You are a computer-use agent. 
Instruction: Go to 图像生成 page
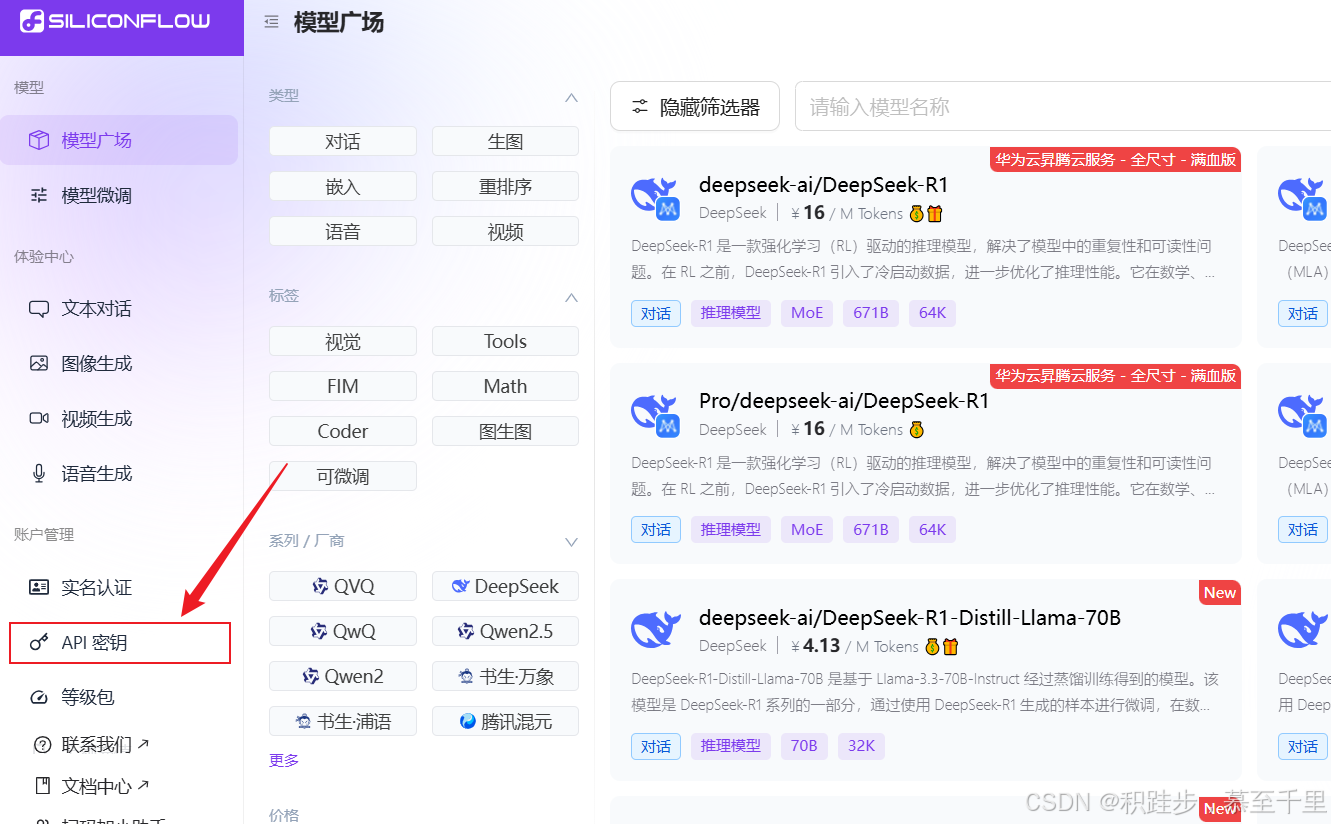(x=120, y=363)
